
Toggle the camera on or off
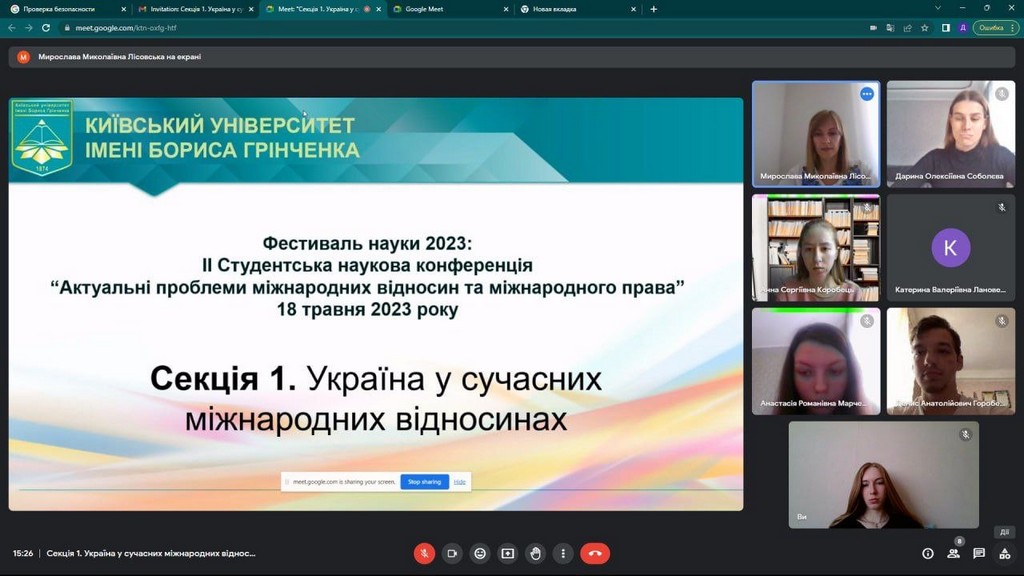(452, 553)
